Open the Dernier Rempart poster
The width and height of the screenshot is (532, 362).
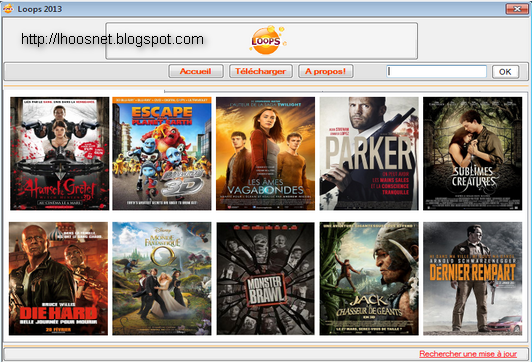click(472, 279)
